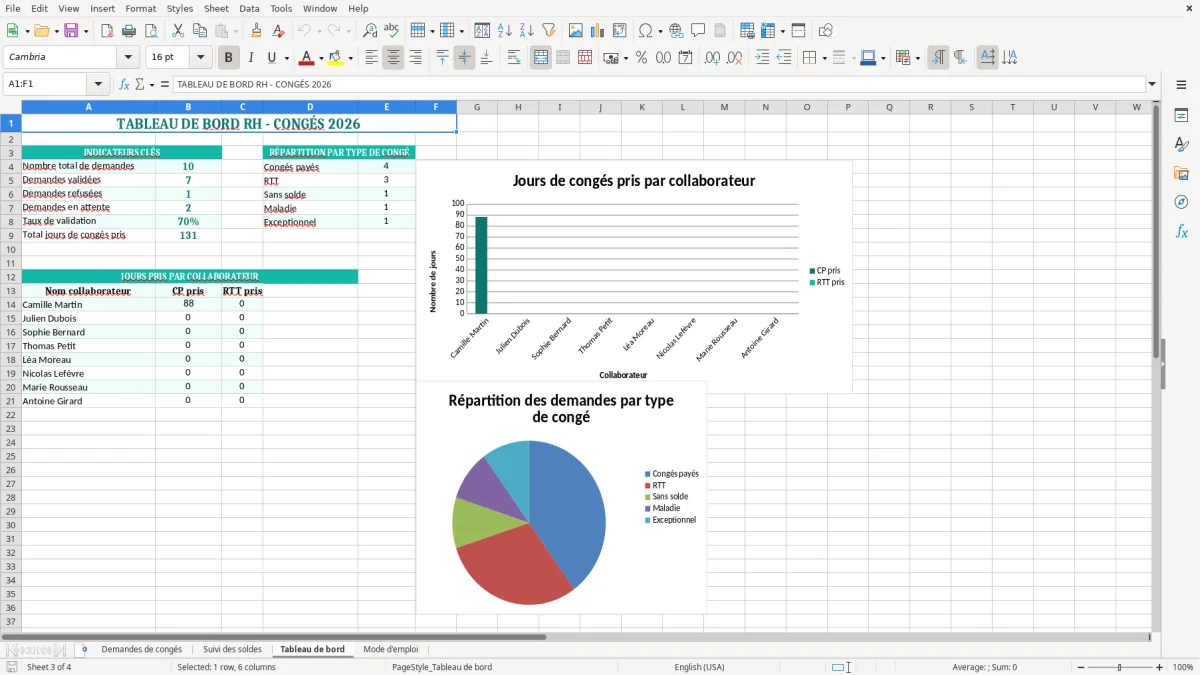Toggle Underline formatting
This screenshot has height=675, width=1200.
(x=271, y=58)
